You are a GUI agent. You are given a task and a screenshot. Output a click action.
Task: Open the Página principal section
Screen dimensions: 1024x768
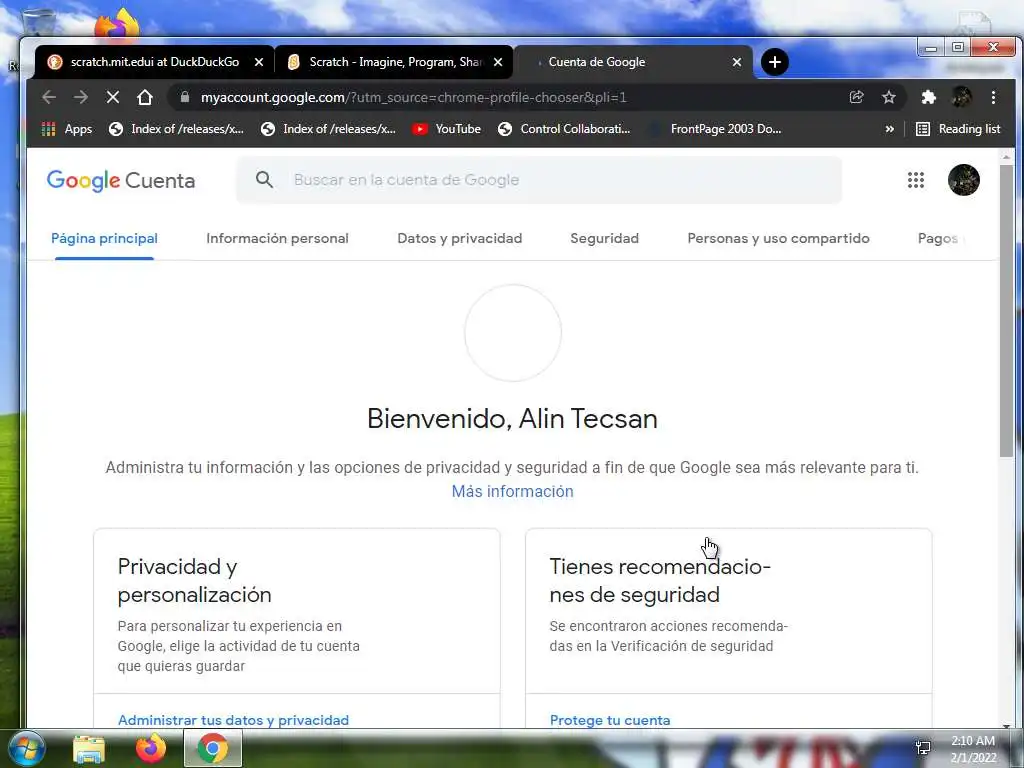104,238
